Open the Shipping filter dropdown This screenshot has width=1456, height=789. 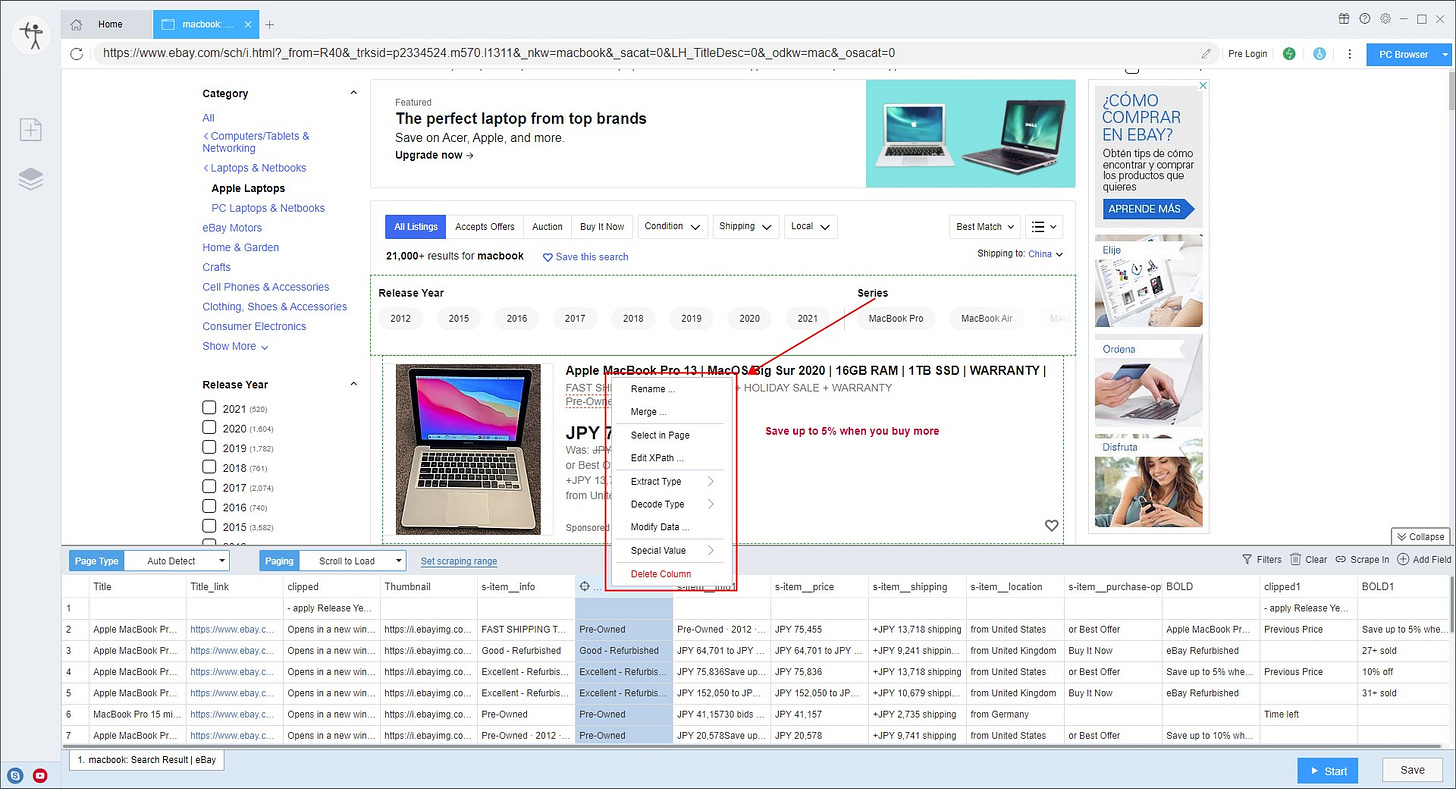pyautogui.click(x=747, y=227)
